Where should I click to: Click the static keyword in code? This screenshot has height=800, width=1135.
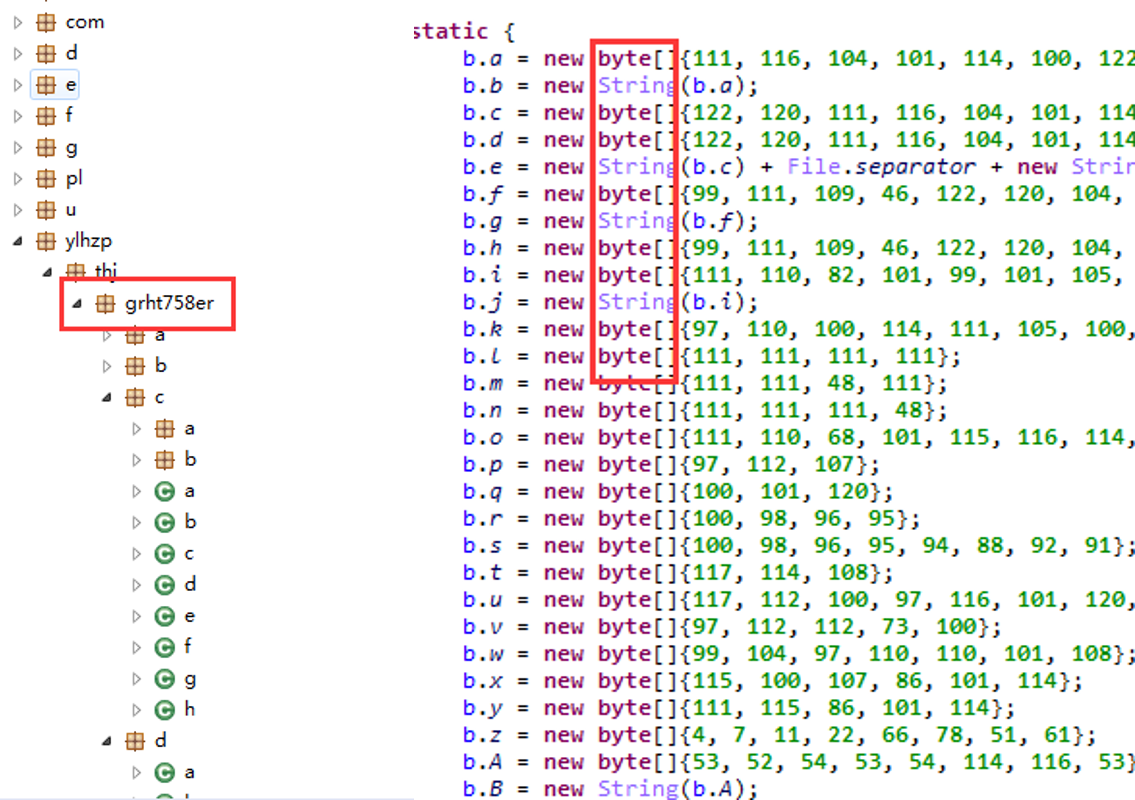point(450,31)
